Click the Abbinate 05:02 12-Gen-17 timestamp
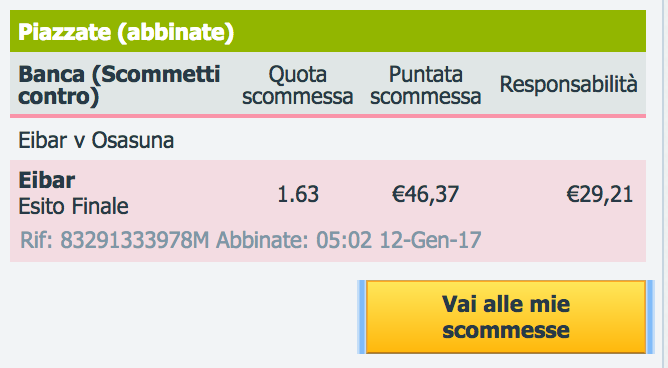Viewport: 668px width, 368px height. click(x=349, y=240)
